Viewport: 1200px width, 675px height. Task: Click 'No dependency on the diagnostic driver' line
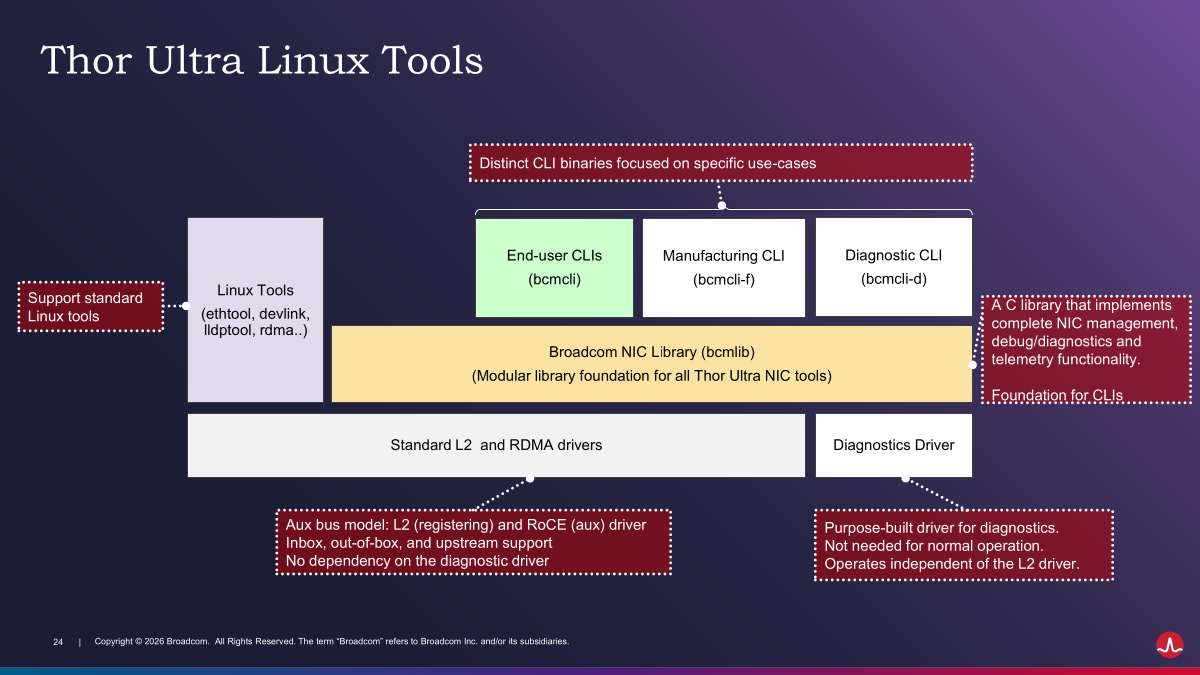coord(417,561)
